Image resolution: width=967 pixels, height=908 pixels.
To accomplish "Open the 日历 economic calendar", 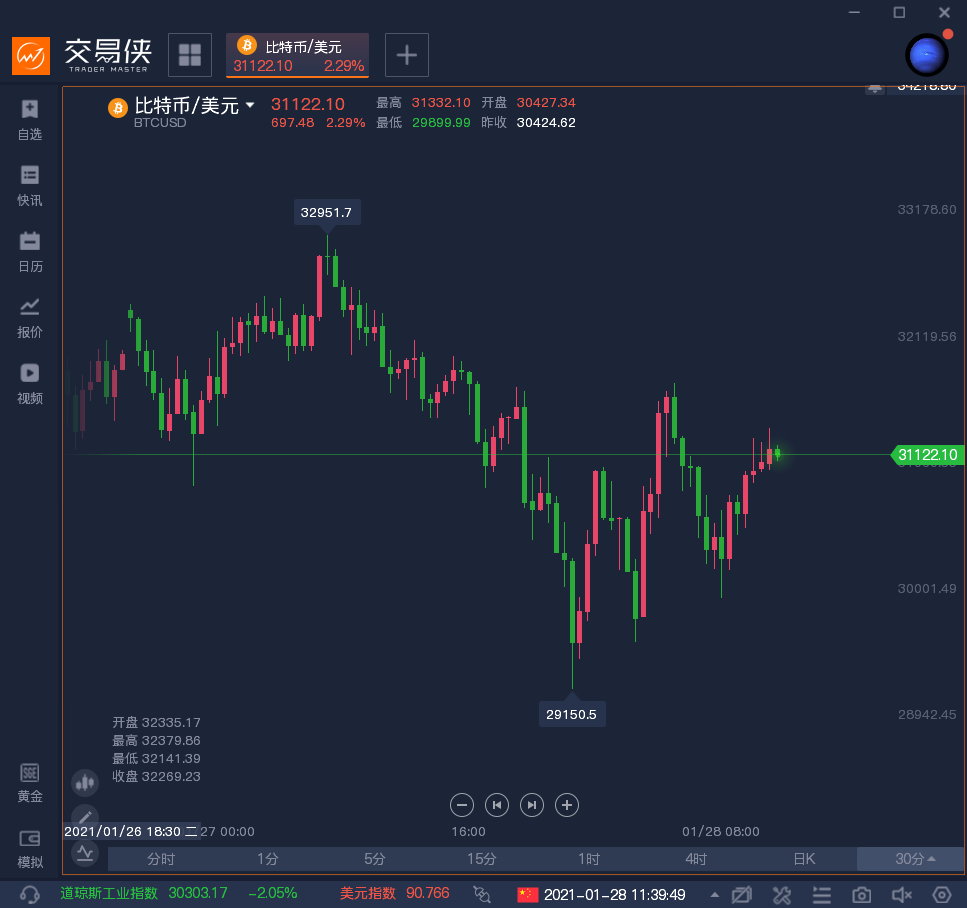I will 29,241.
